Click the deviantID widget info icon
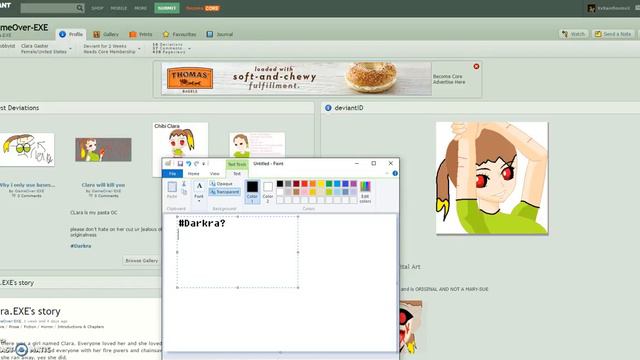This screenshot has width=640, height=360. click(328, 108)
